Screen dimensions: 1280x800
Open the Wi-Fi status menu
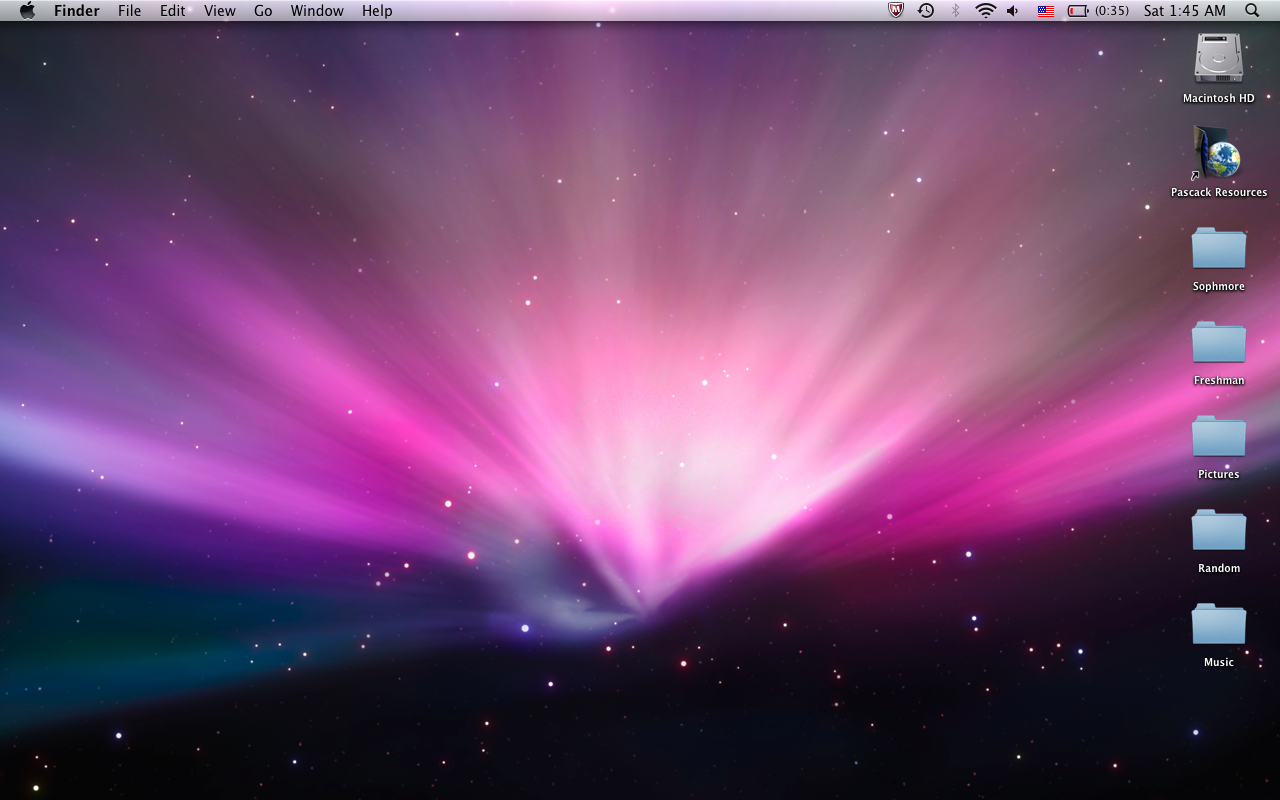[x=986, y=10]
